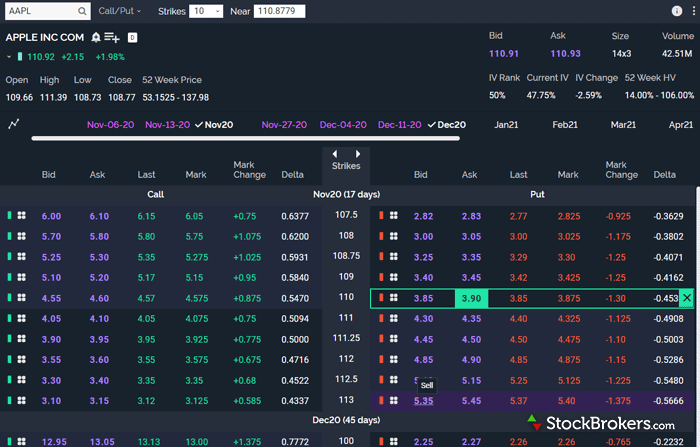
Task: Click the 5.35 bid on 113 put
Action: click(424, 400)
